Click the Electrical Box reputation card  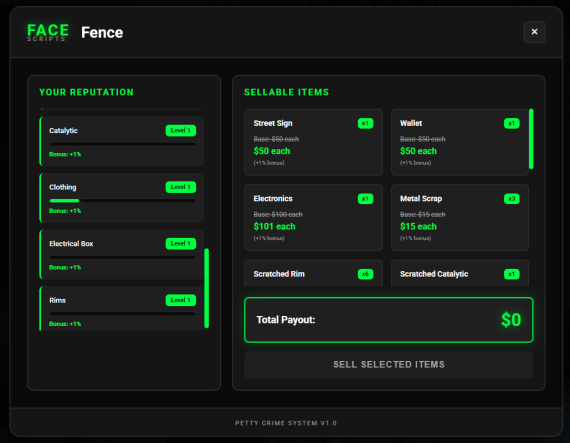(122, 254)
